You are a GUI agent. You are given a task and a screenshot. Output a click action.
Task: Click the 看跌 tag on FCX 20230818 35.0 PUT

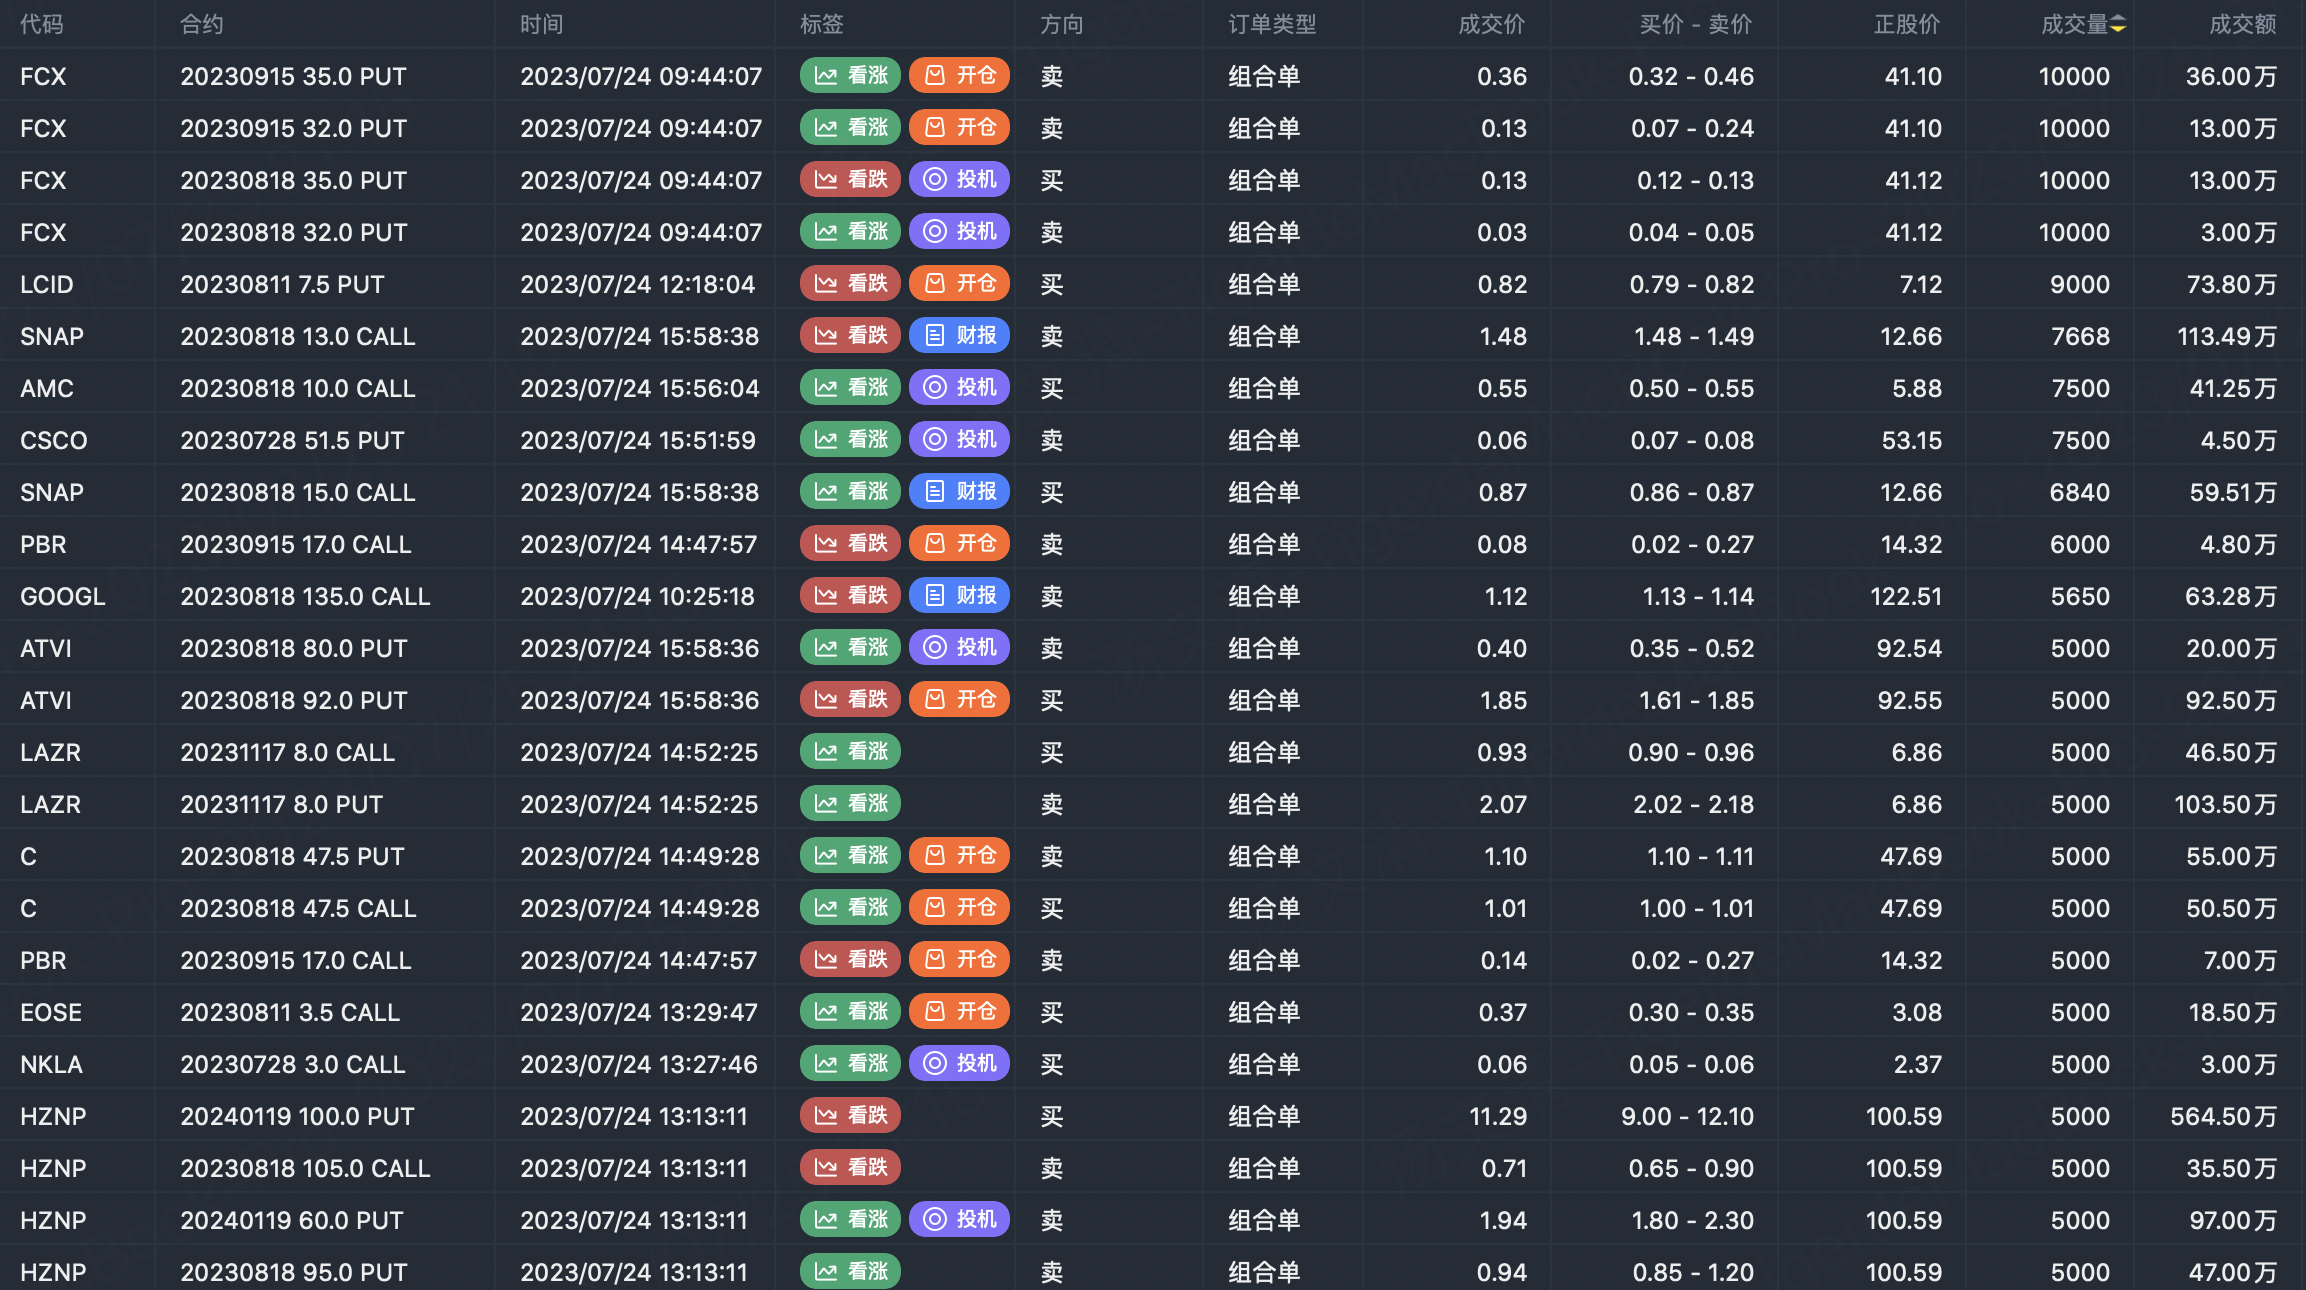click(850, 180)
